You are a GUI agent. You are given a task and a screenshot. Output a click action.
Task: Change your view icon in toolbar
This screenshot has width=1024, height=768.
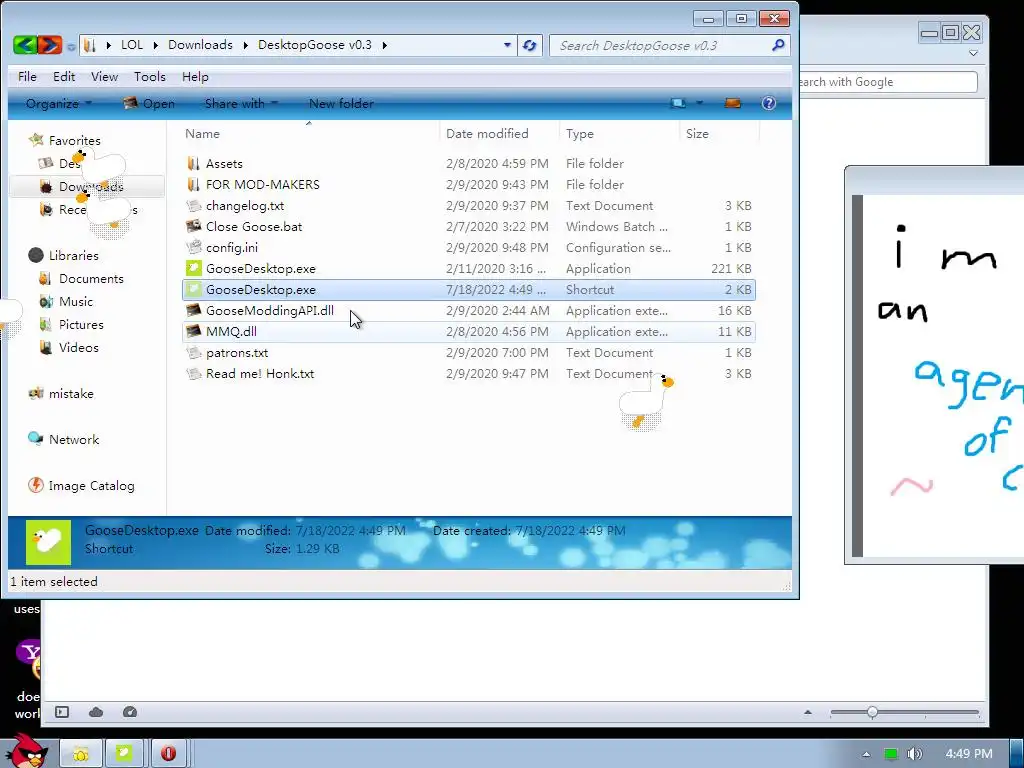pos(679,103)
